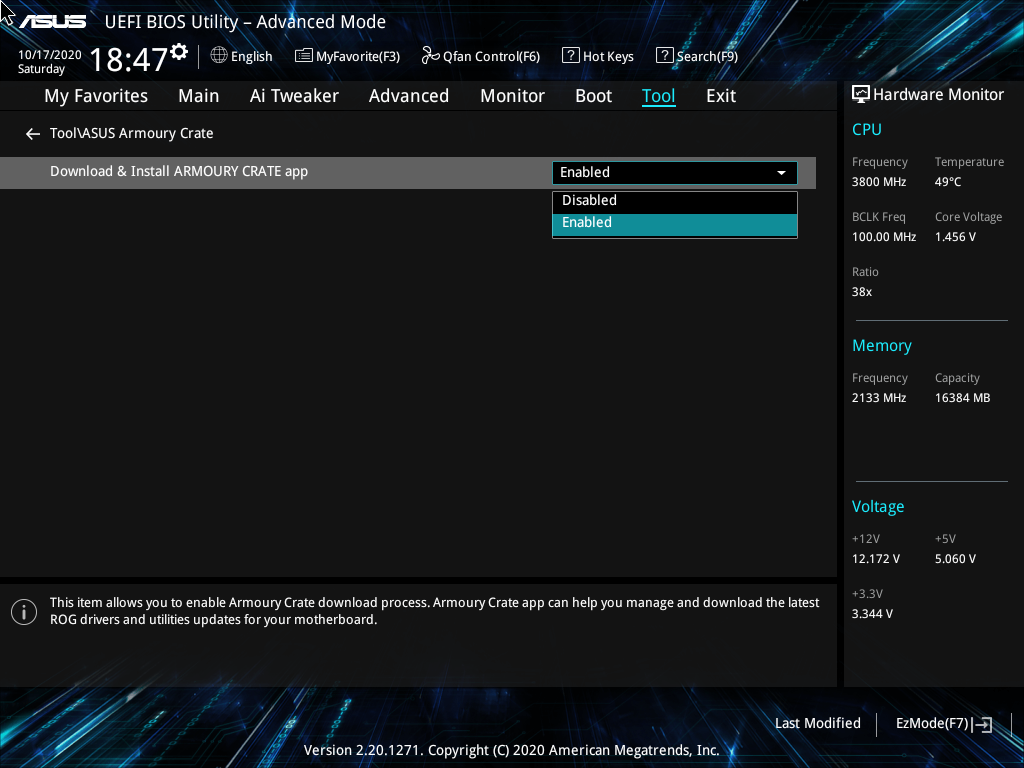
Task: Click the Memory section heading
Action: 882,345
